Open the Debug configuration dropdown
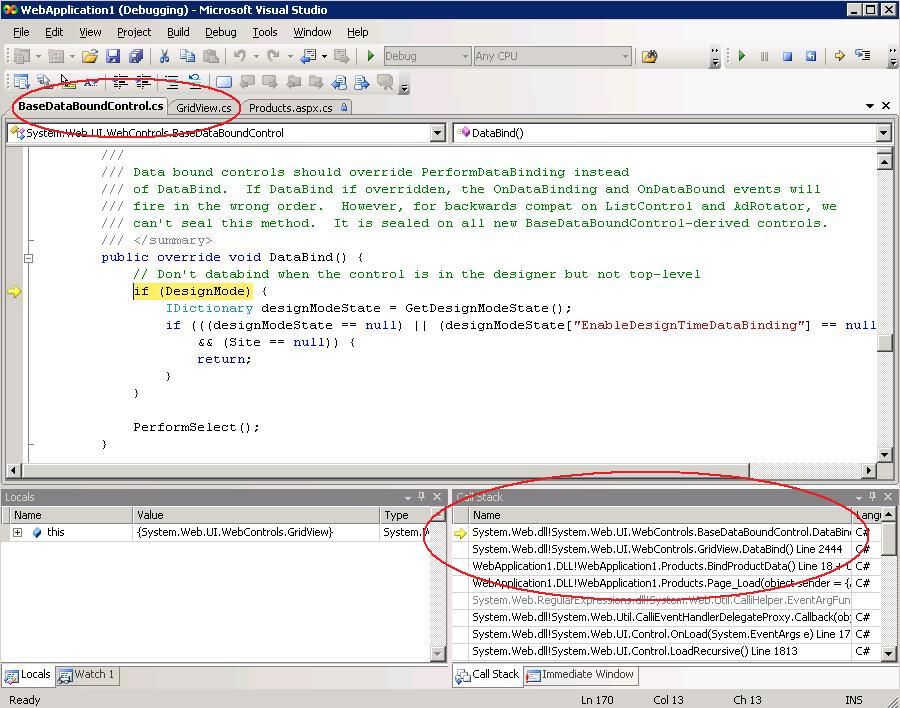900x708 pixels. click(x=428, y=56)
